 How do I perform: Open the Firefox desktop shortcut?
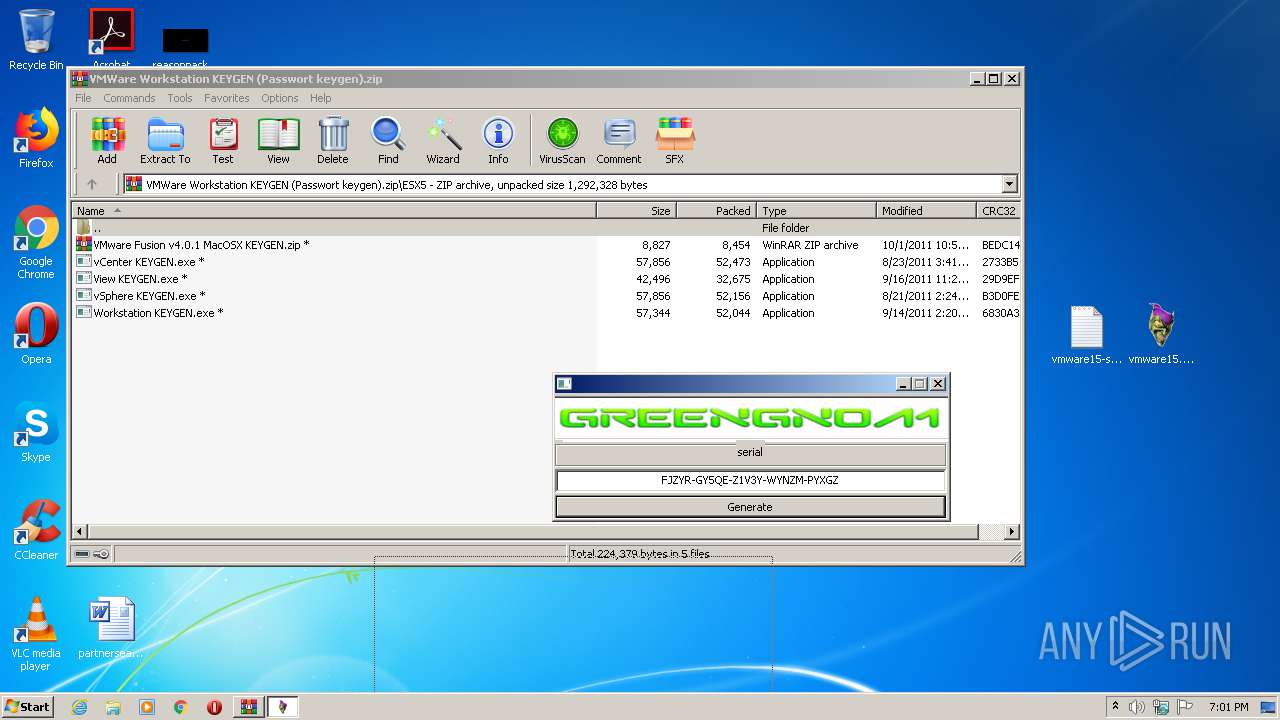click(x=36, y=138)
